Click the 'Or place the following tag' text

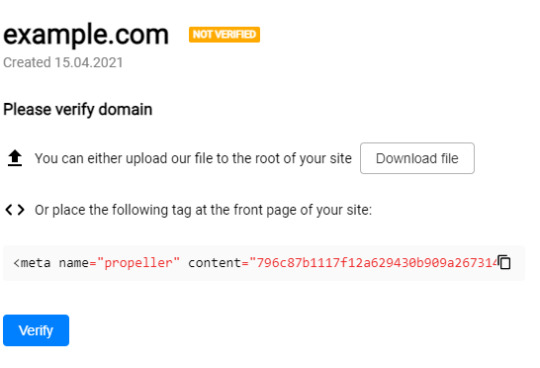pyautogui.click(x=203, y=210)
